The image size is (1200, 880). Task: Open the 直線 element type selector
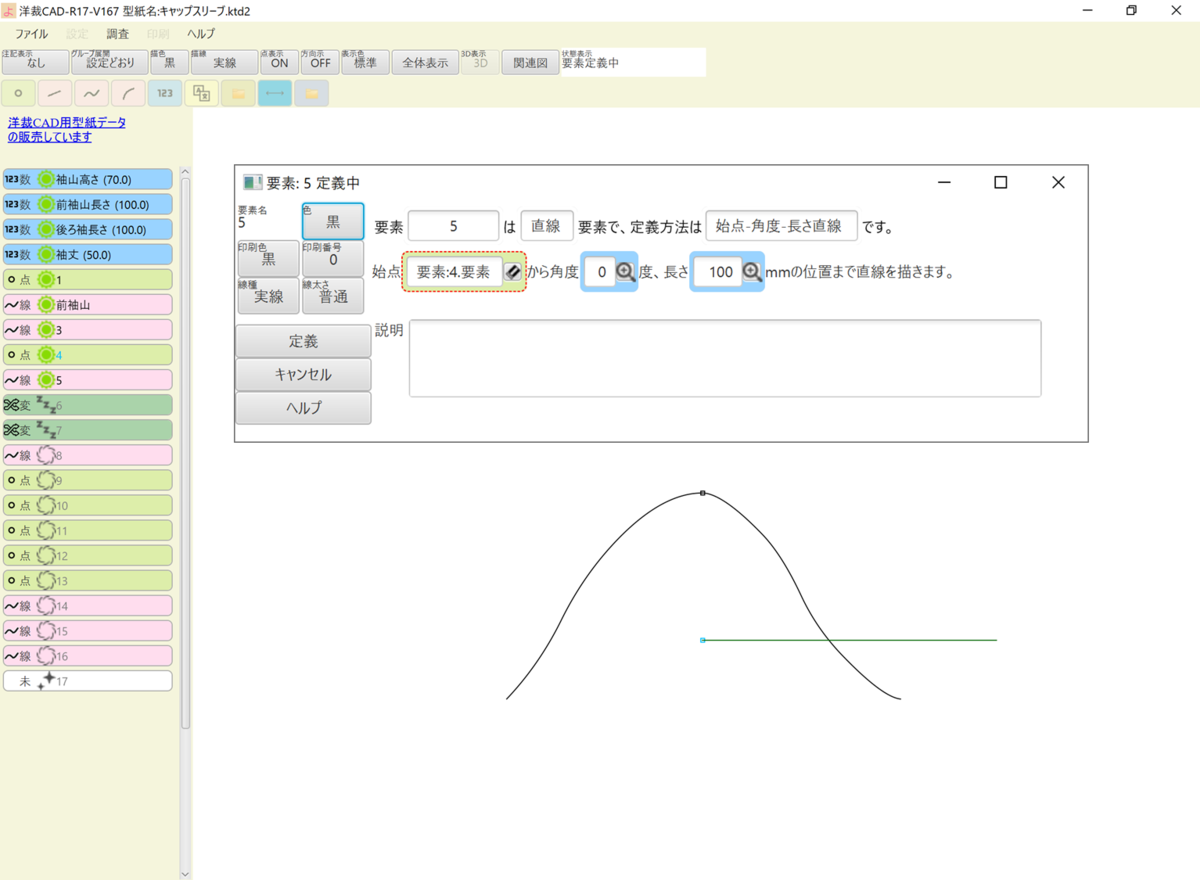(x=547, y=226)
